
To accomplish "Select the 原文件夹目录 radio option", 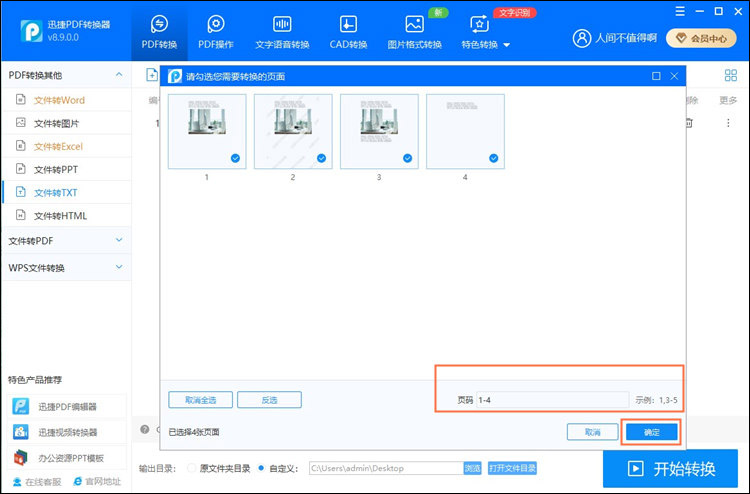I will point(192,468).
